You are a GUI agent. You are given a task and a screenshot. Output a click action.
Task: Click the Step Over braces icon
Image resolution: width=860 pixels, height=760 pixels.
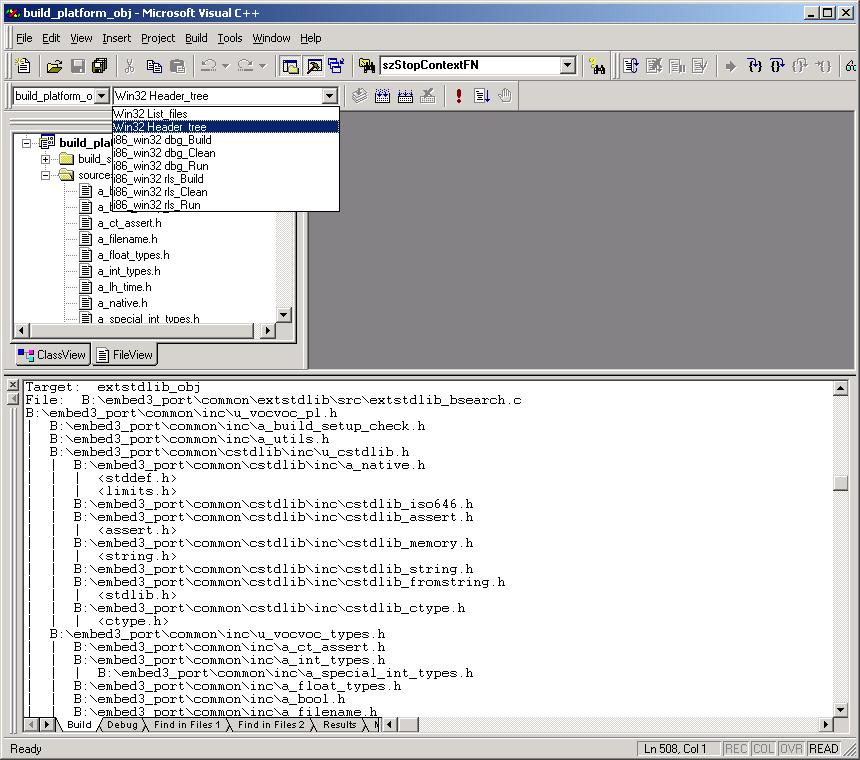click(777, 66)
